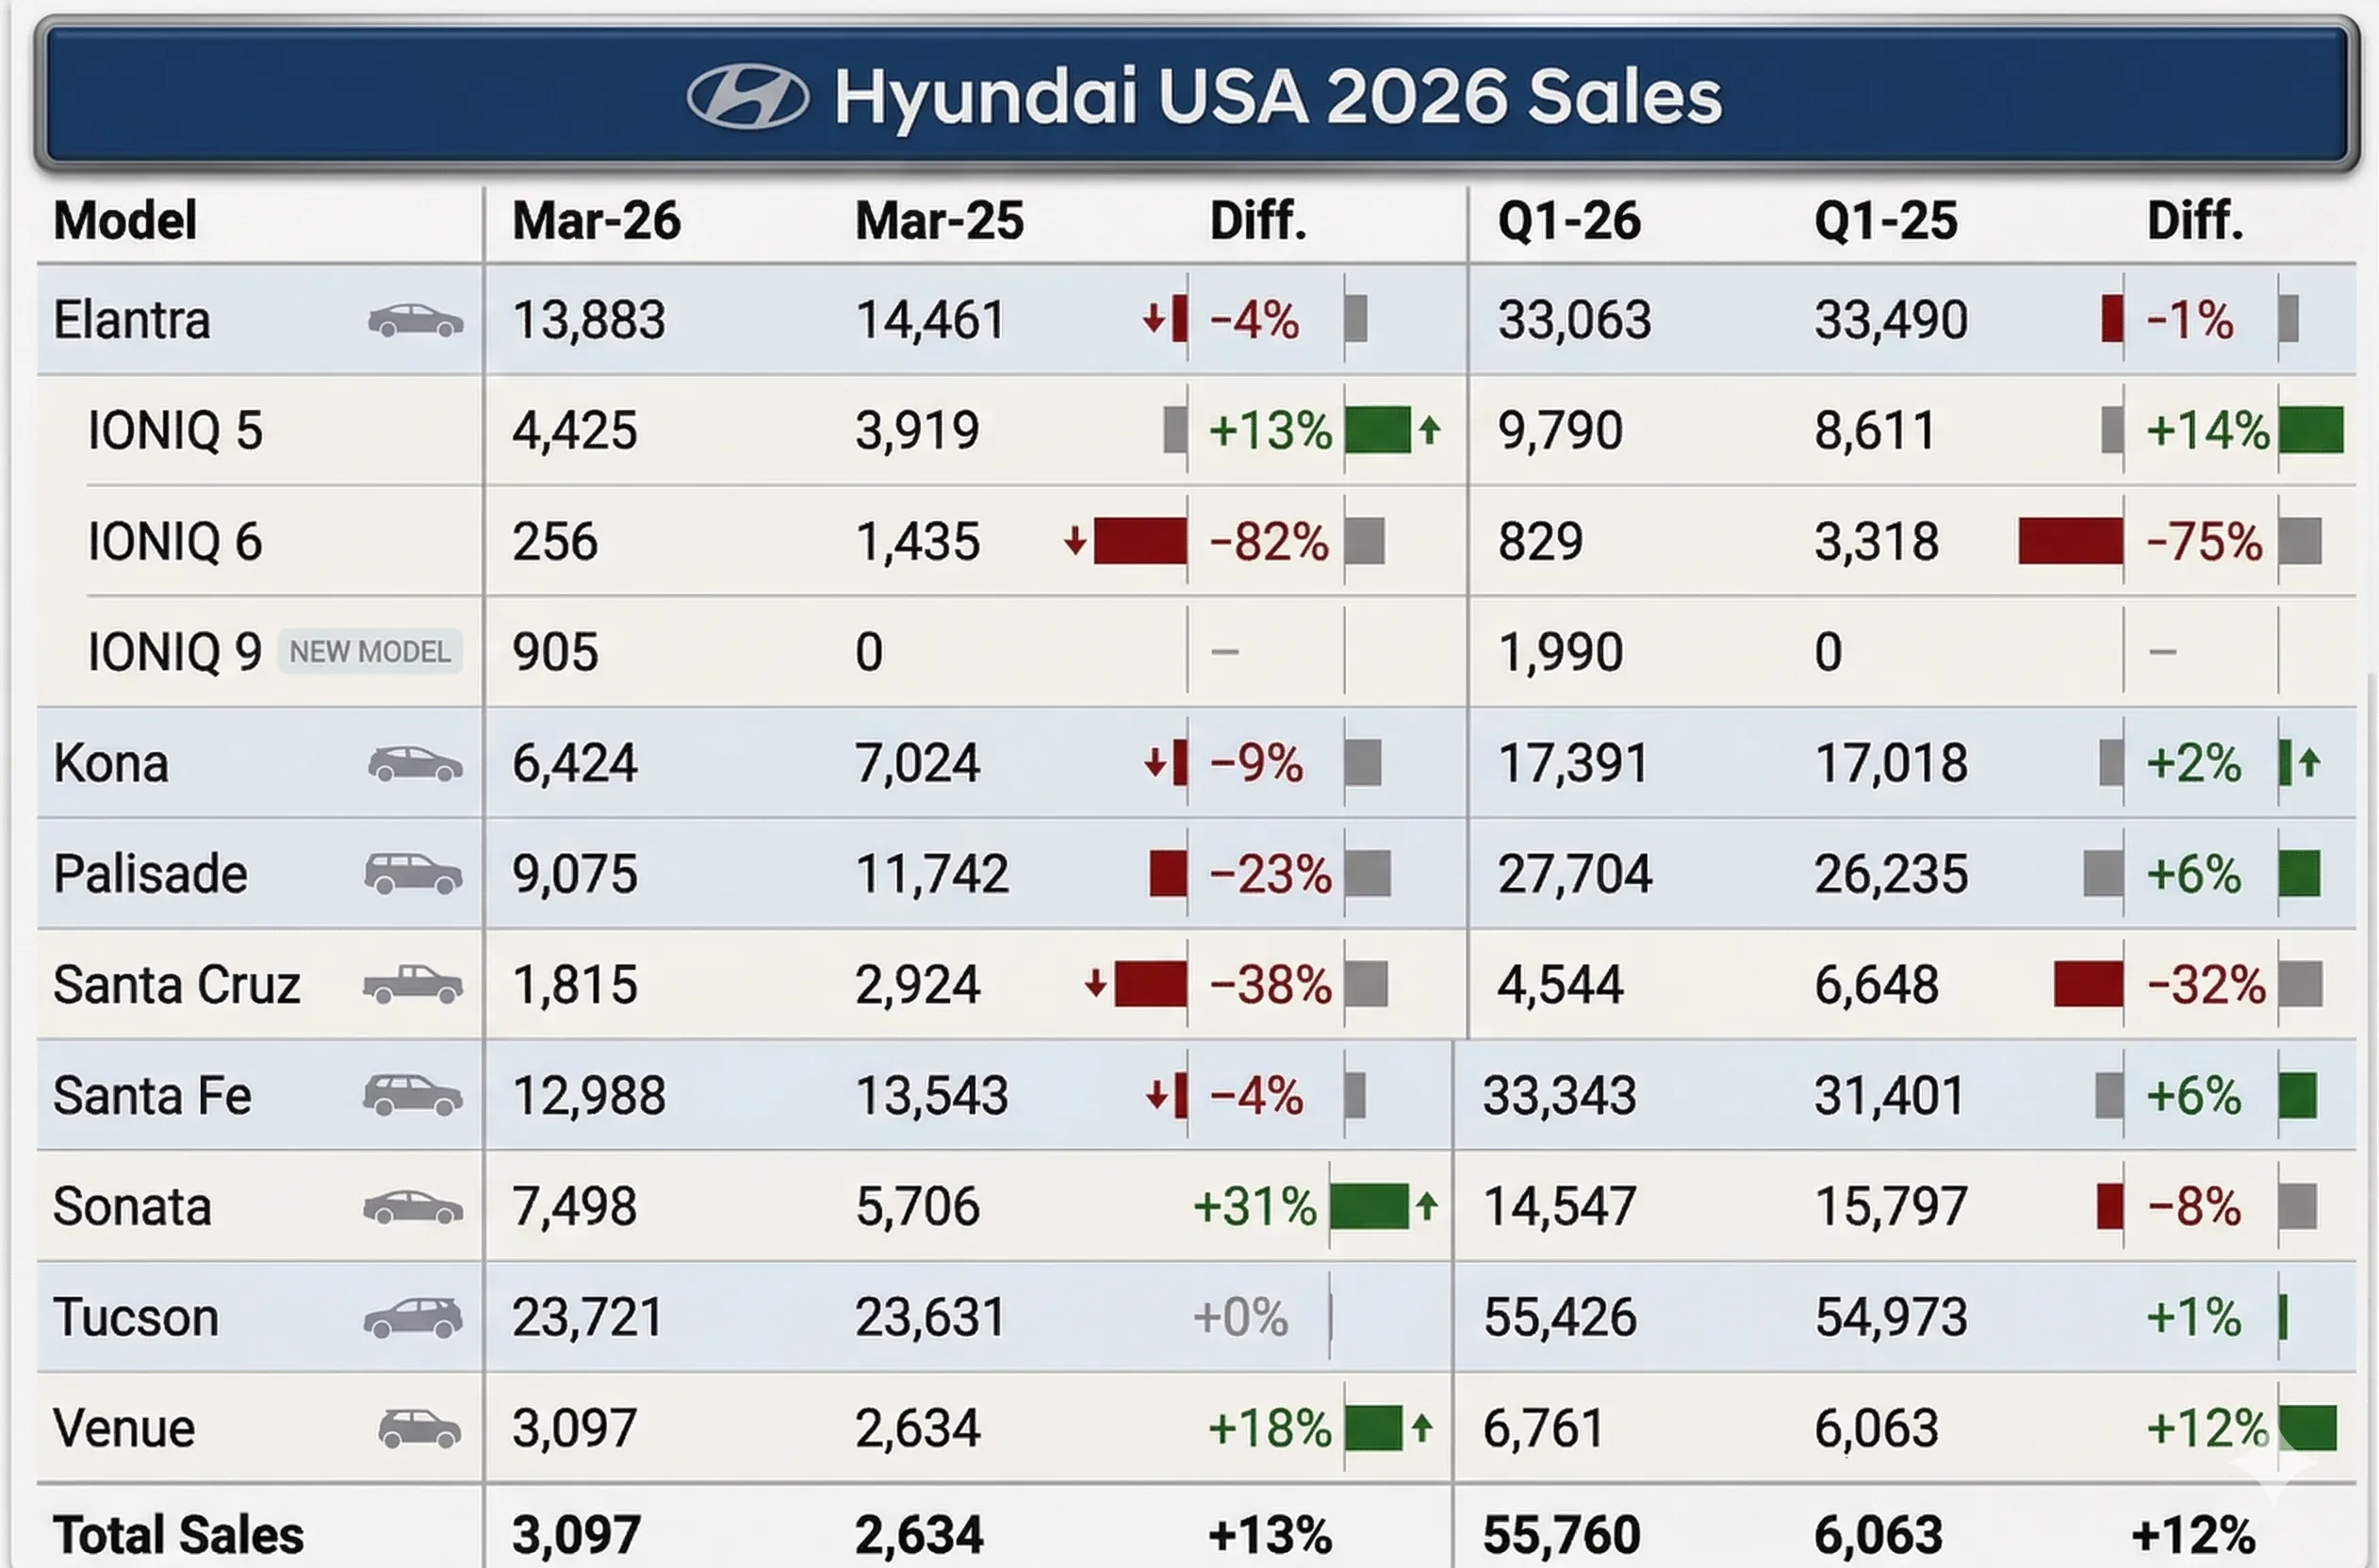
Task: Click the red down arrow beside IONIQ 6 -82%
Action: 1075,542
